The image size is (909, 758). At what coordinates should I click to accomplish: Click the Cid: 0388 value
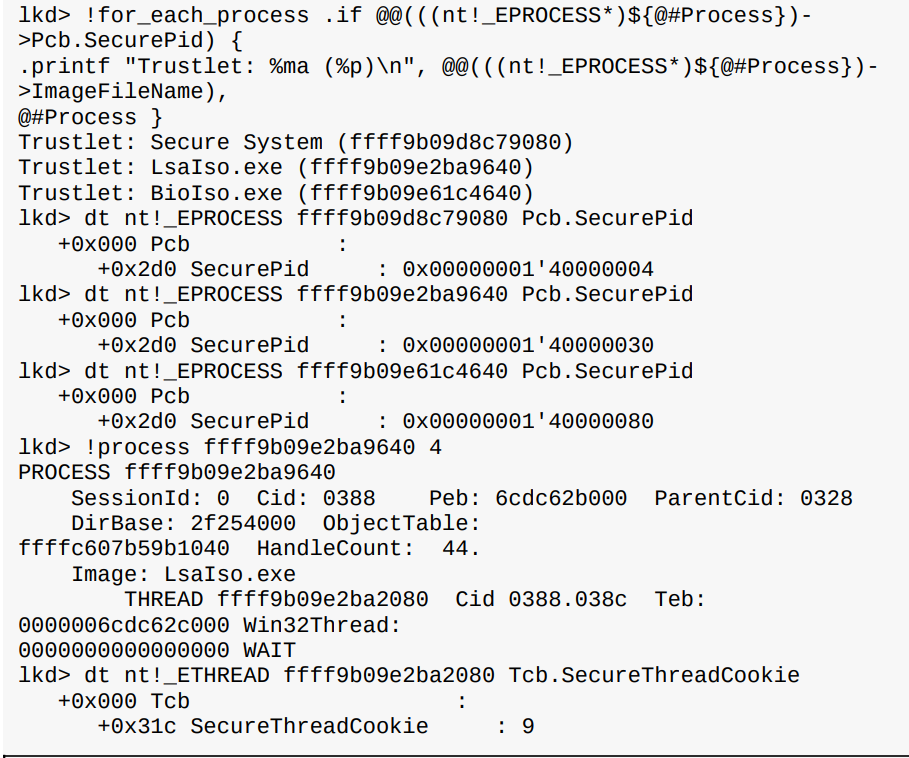316,498
